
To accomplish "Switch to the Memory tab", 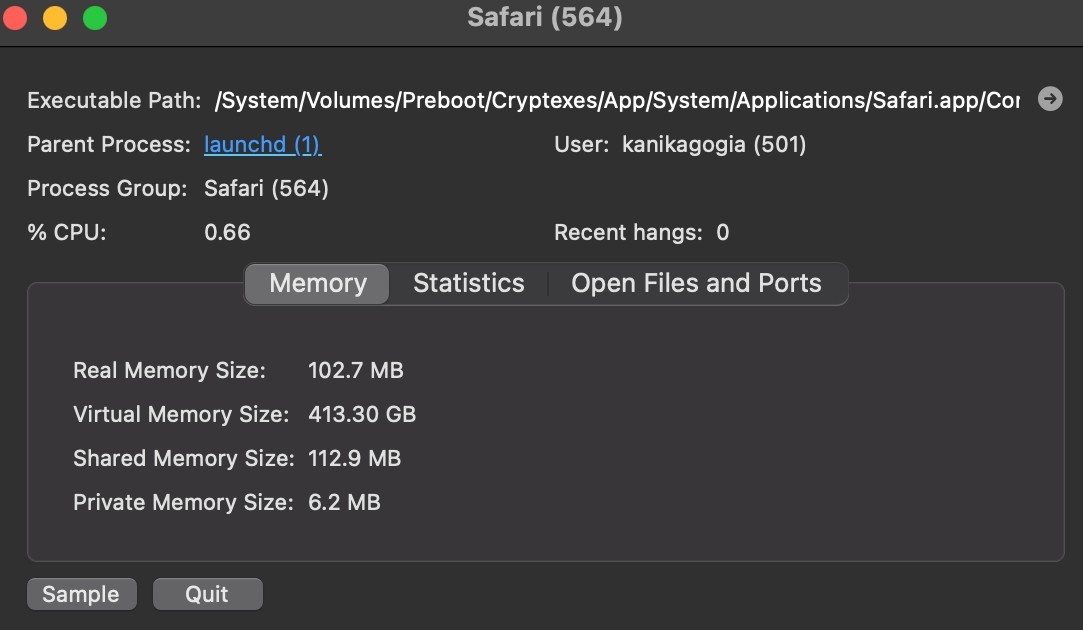I will pos(318,283).
